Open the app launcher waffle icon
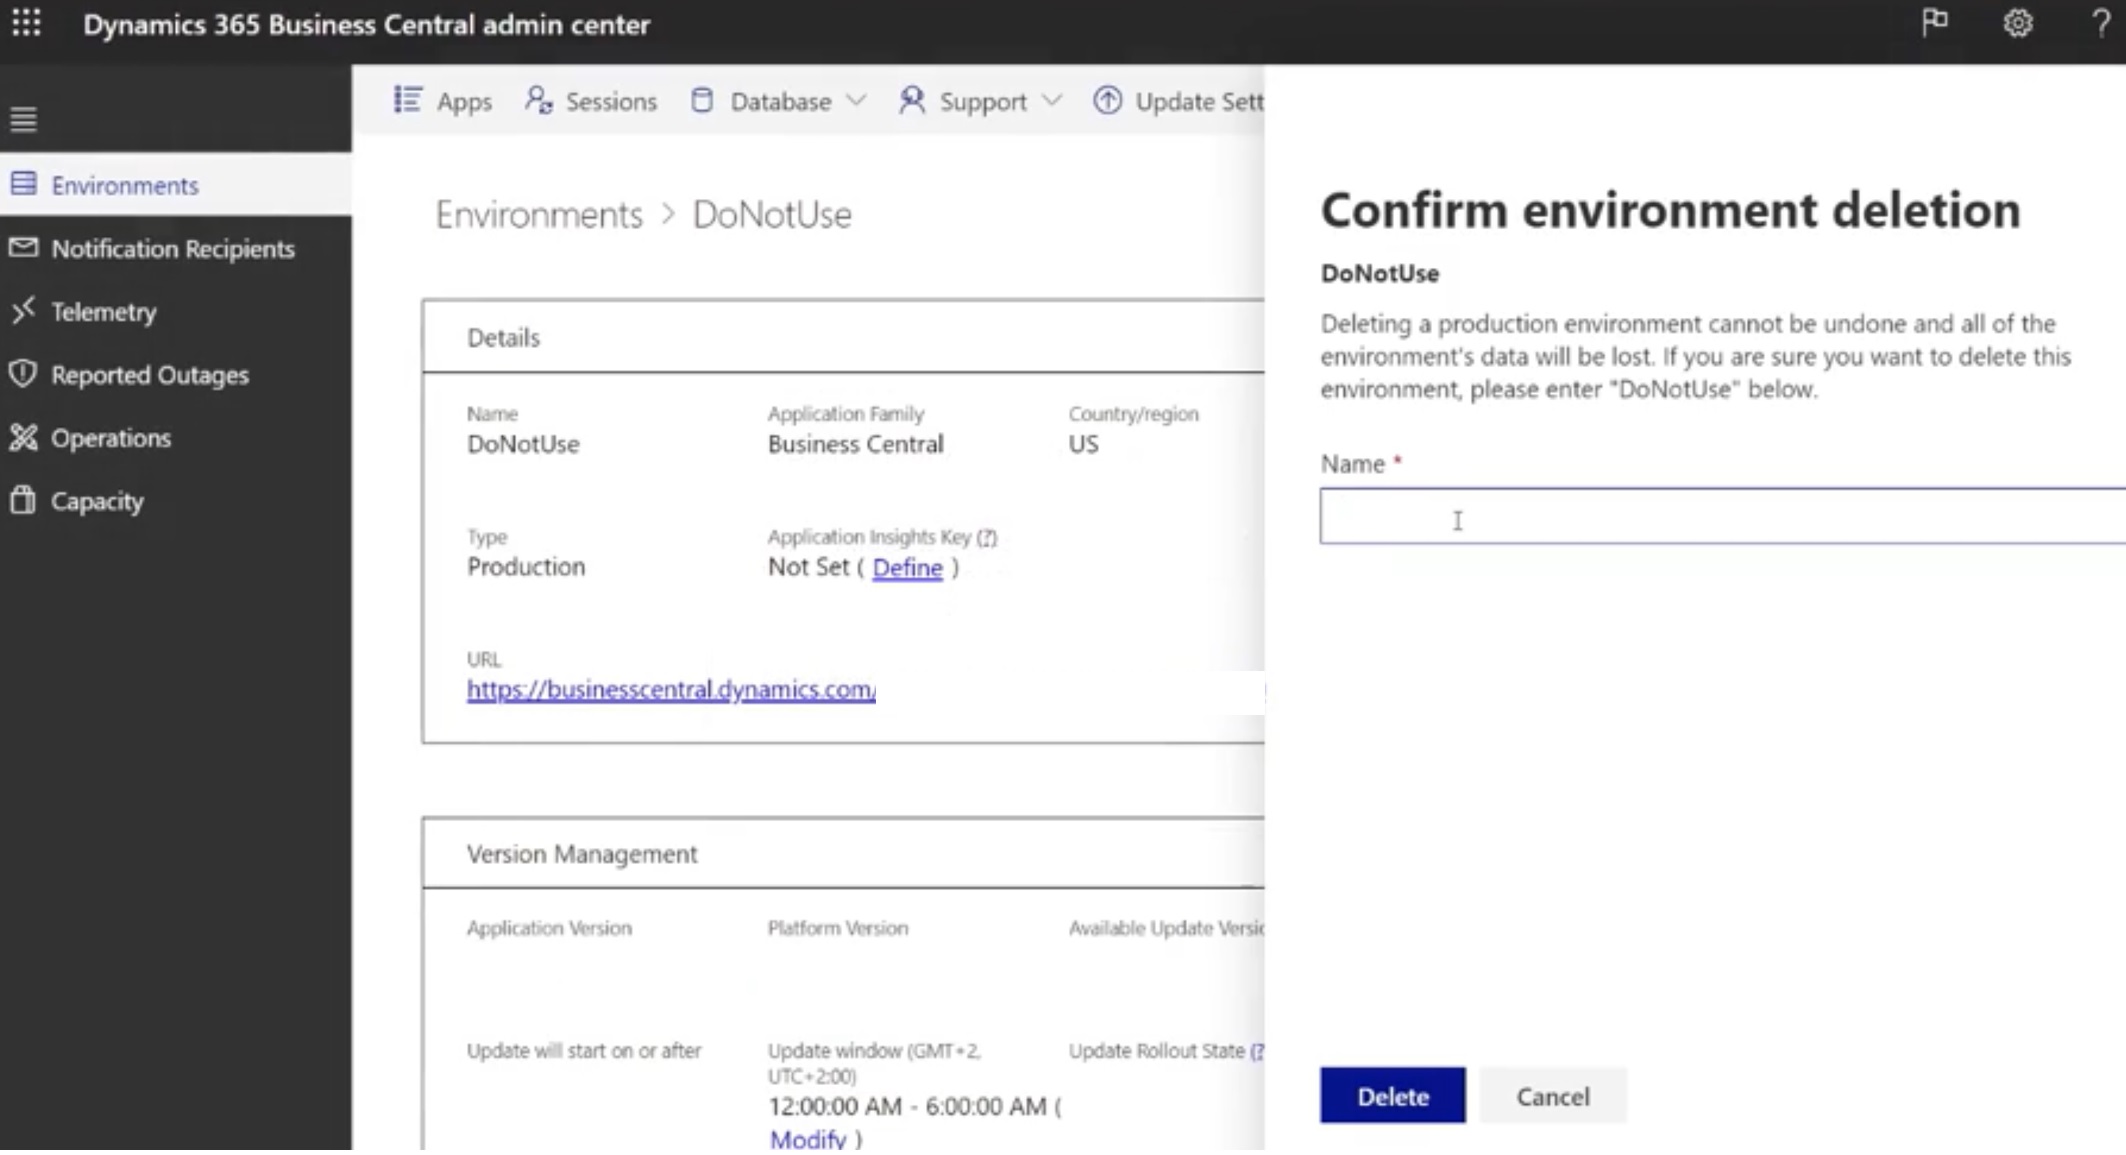2126x1155 pixels. [27, 23]
